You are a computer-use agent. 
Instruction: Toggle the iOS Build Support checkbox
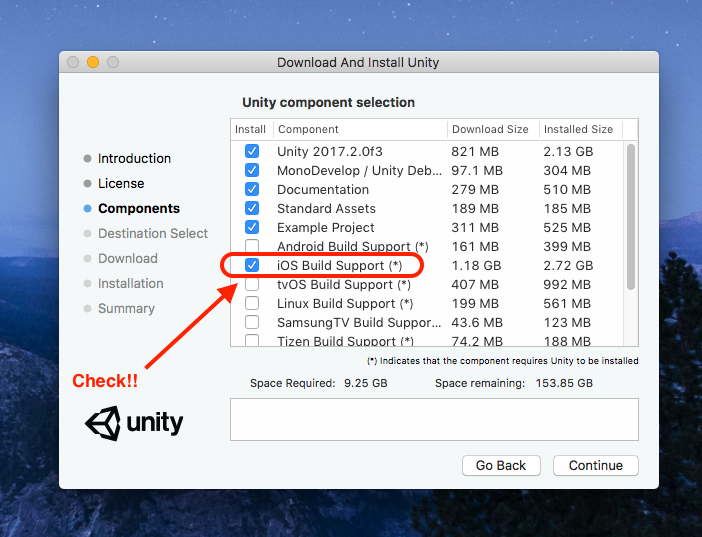(252, 266)
